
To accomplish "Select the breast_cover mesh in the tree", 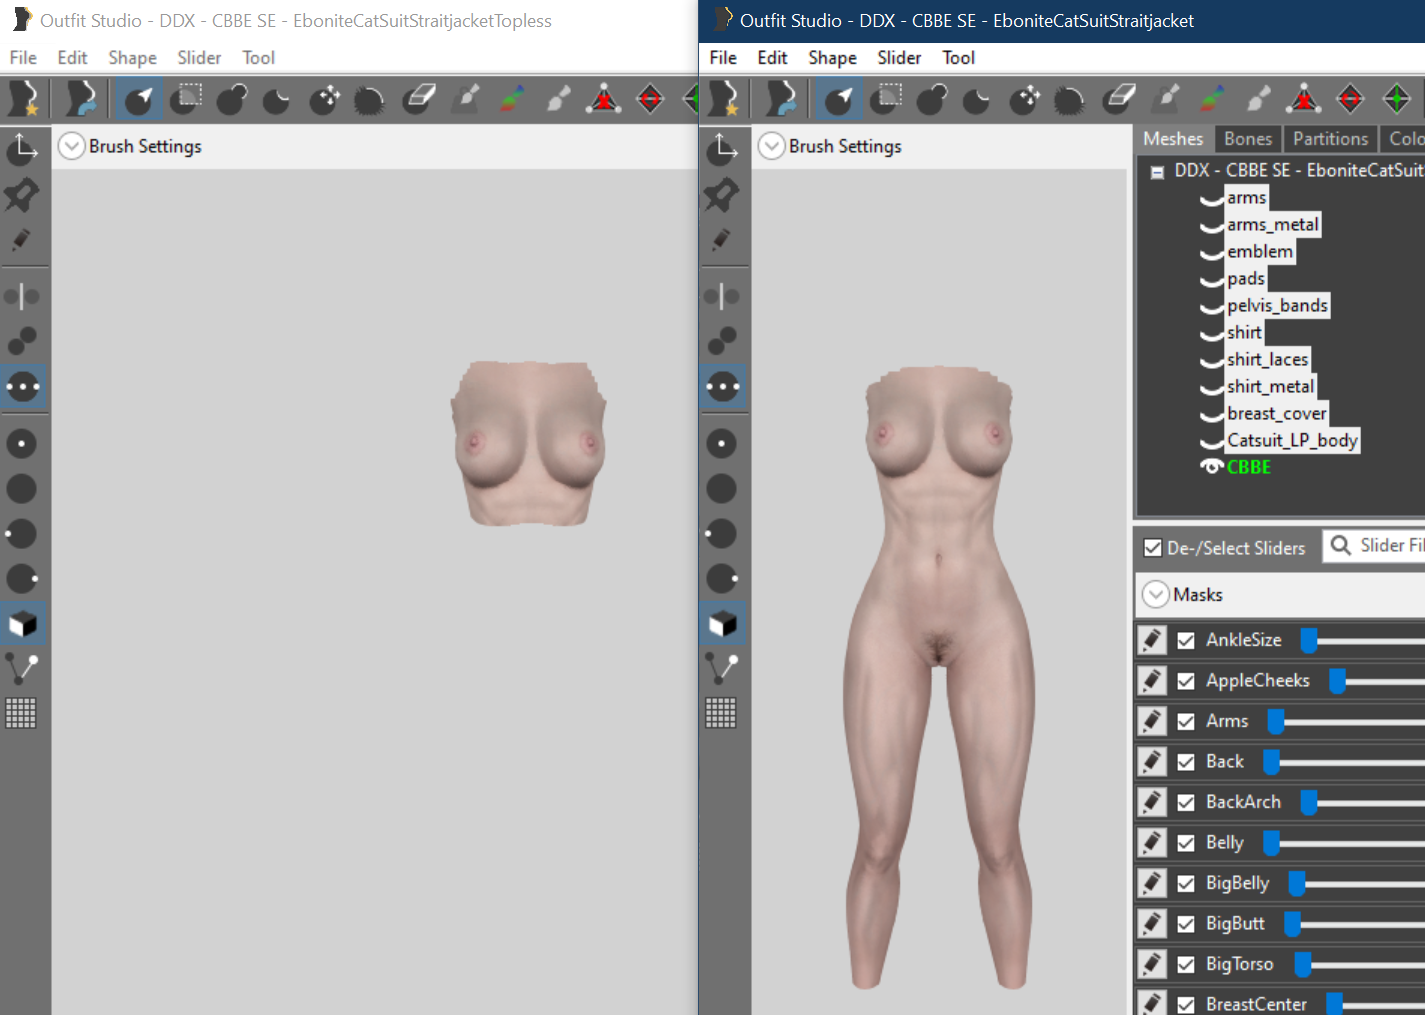I will click(1277, 413).
